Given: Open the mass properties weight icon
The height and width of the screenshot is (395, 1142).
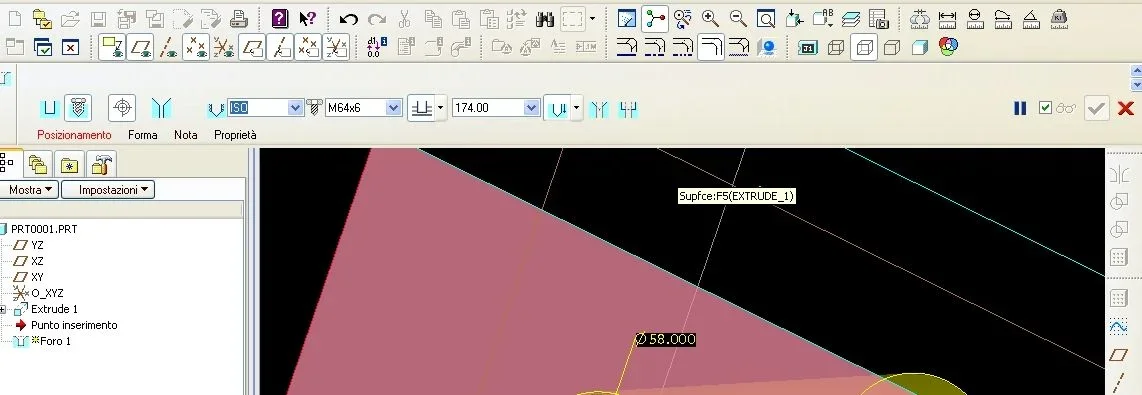Looking at the screenshot, I should coord(1059,19).
